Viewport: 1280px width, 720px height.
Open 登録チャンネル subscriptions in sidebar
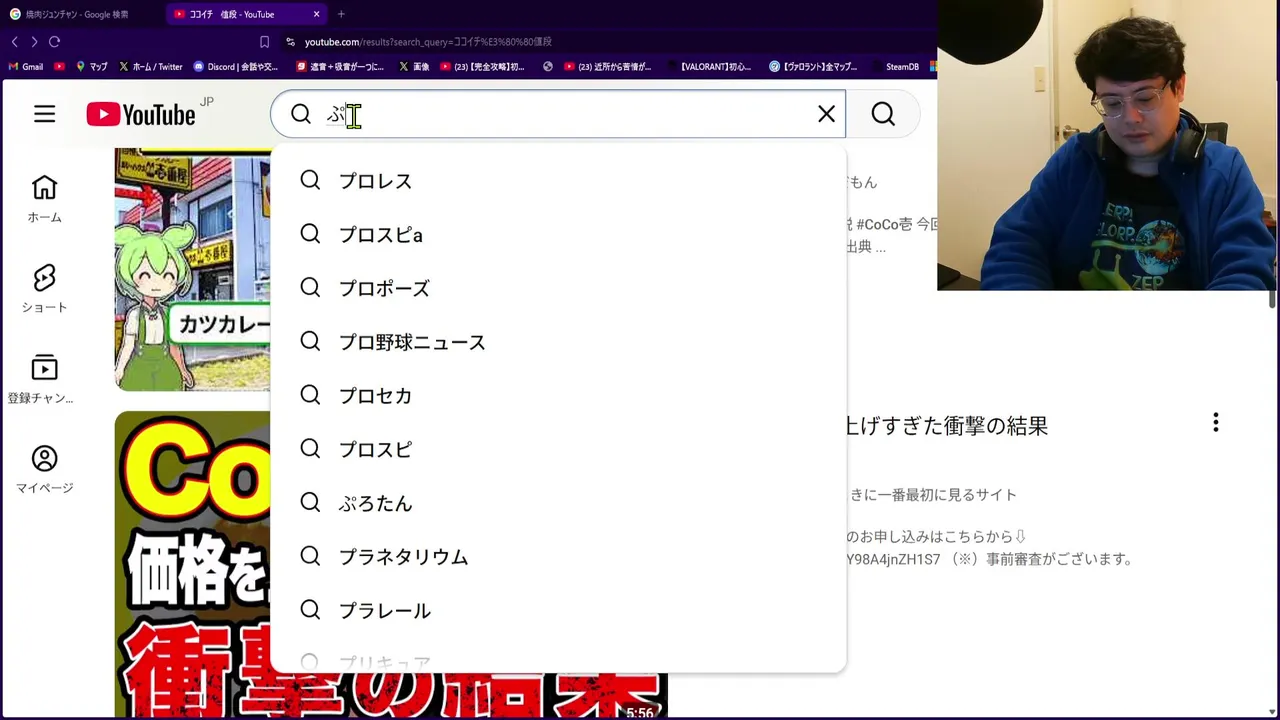41,379
